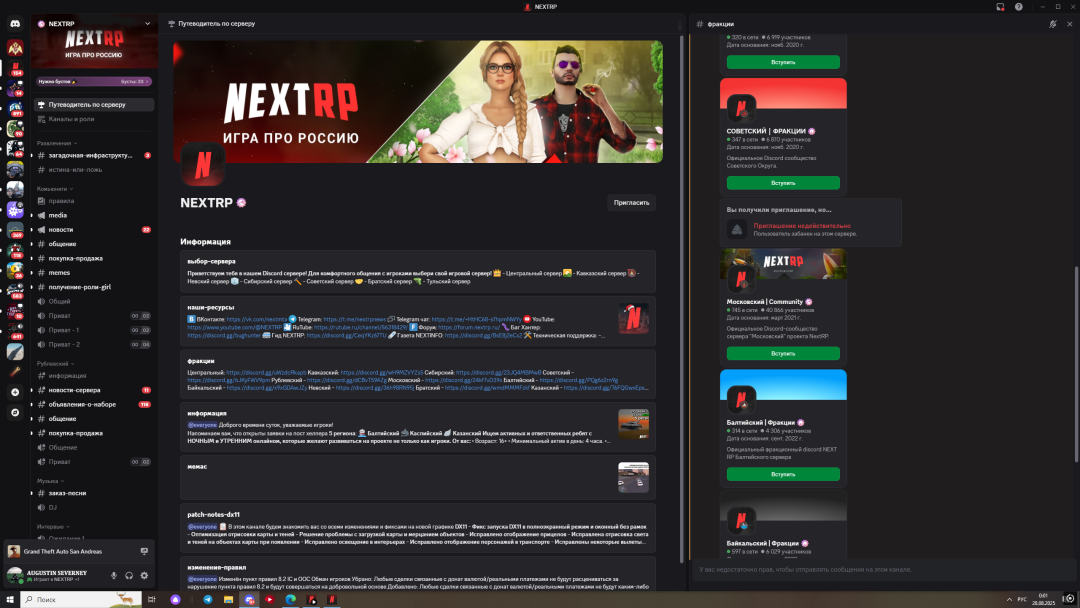
Task: Open Discord direct messages home icon
Action: tap(15, 23)
